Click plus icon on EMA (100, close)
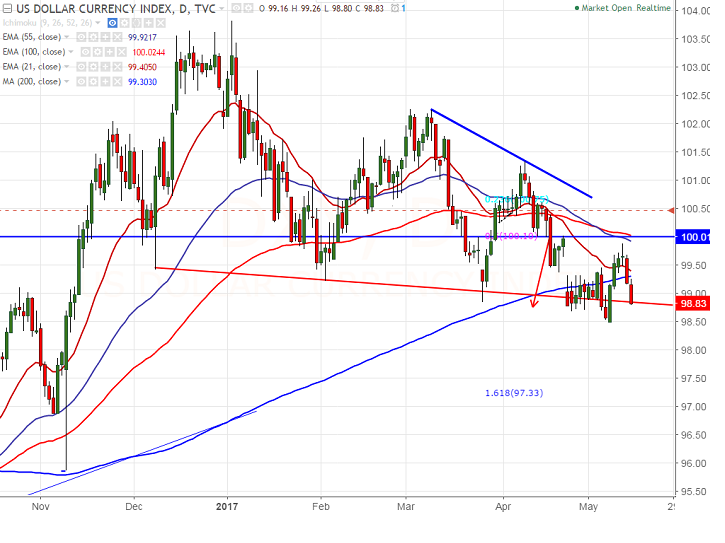The height and width of the screenshot is (543, 725). tap(110, 52)
